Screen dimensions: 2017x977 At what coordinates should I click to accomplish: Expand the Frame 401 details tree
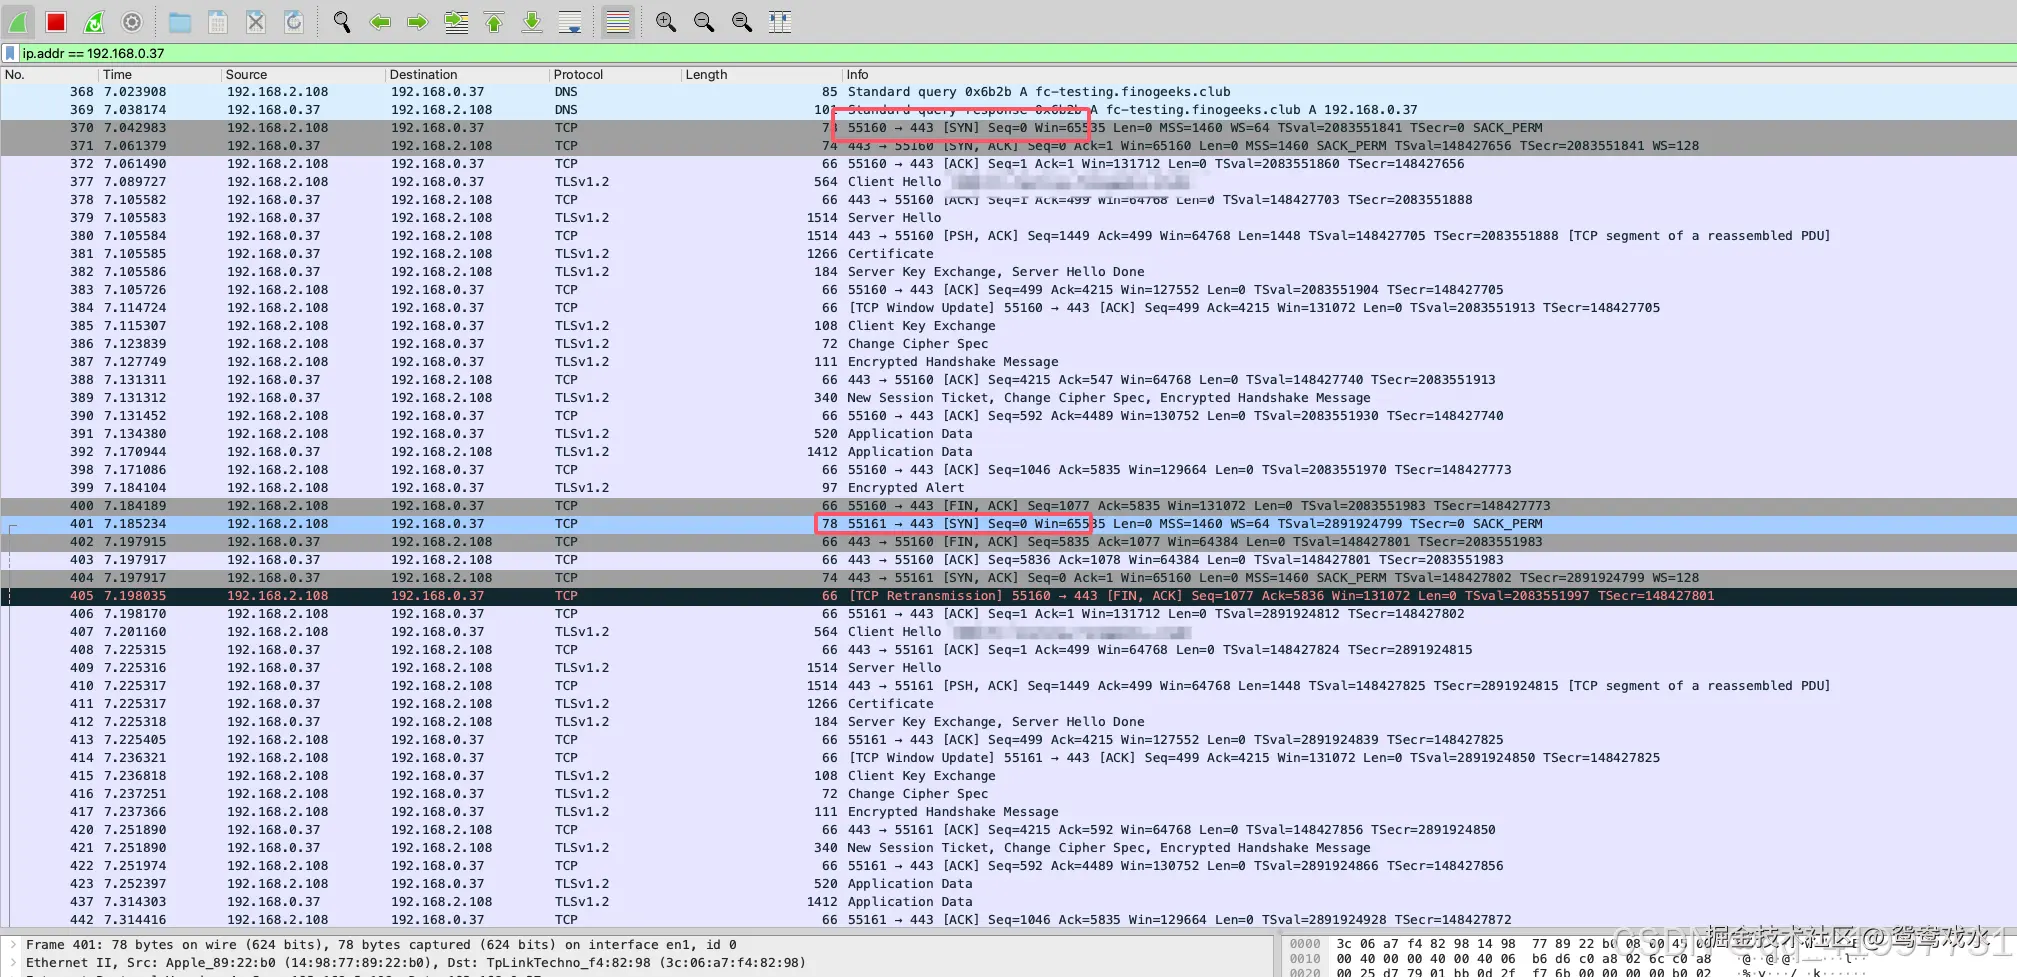pyautogui.click(x=12, y=945)
